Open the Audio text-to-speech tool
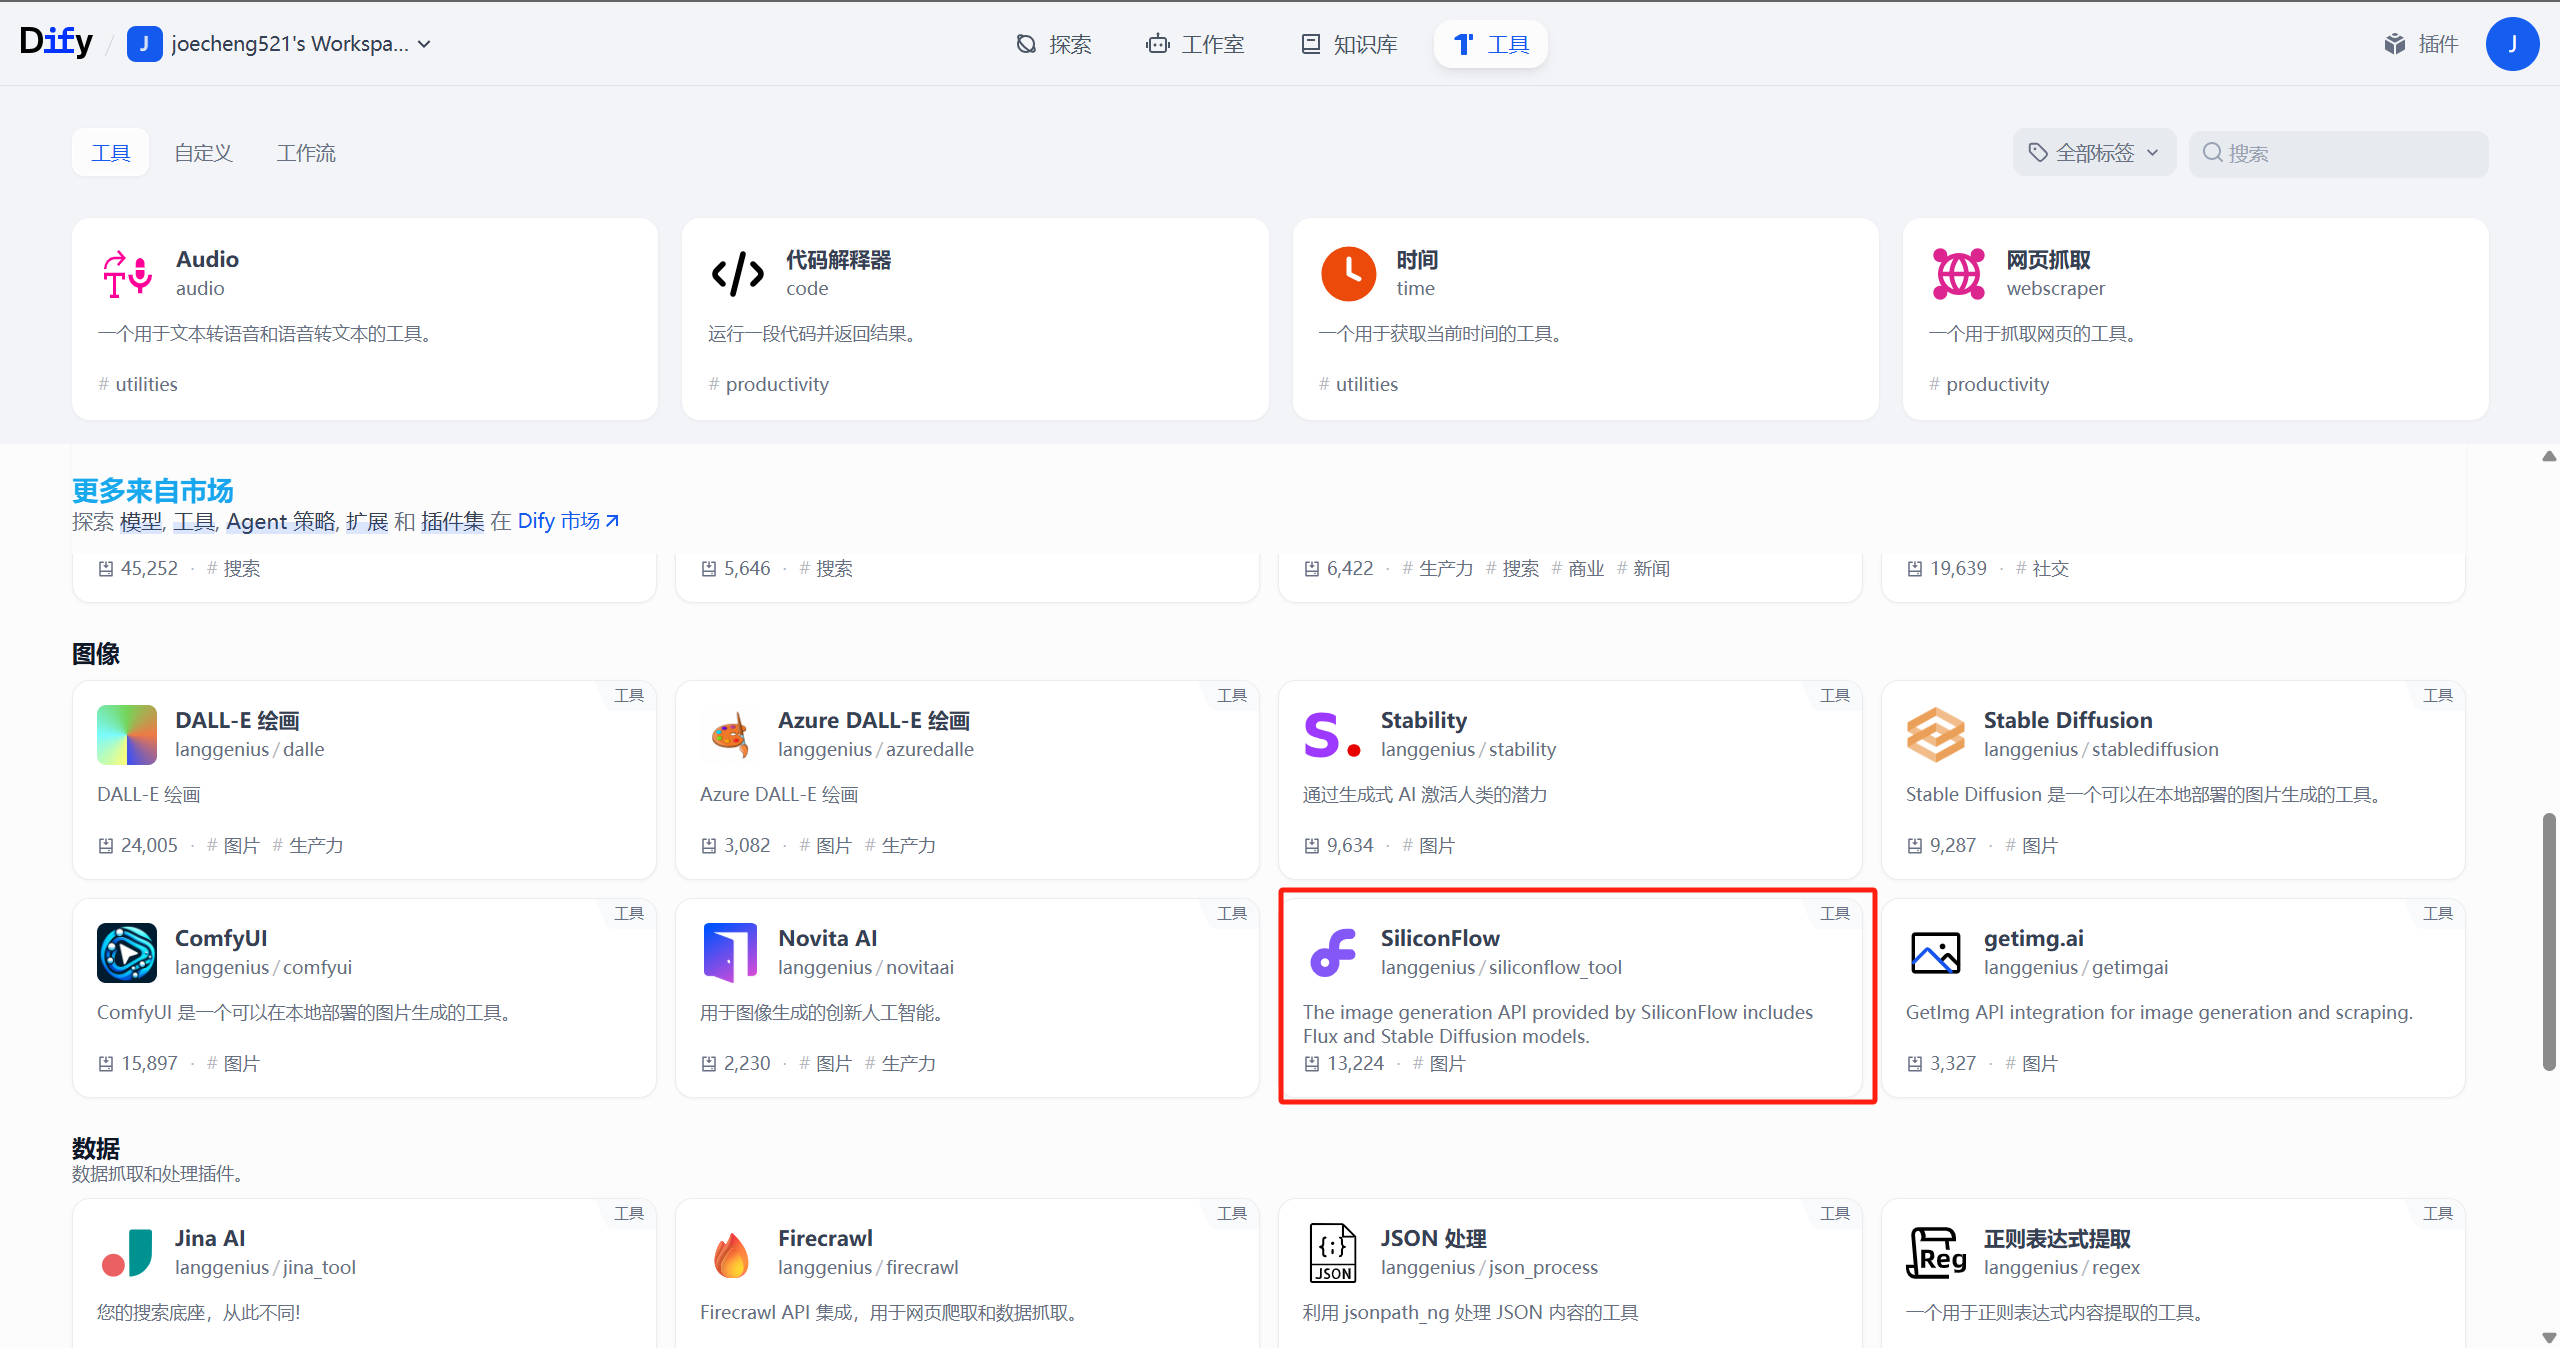The width and height of the screenshot is (2560, 1348). point(126,273)
